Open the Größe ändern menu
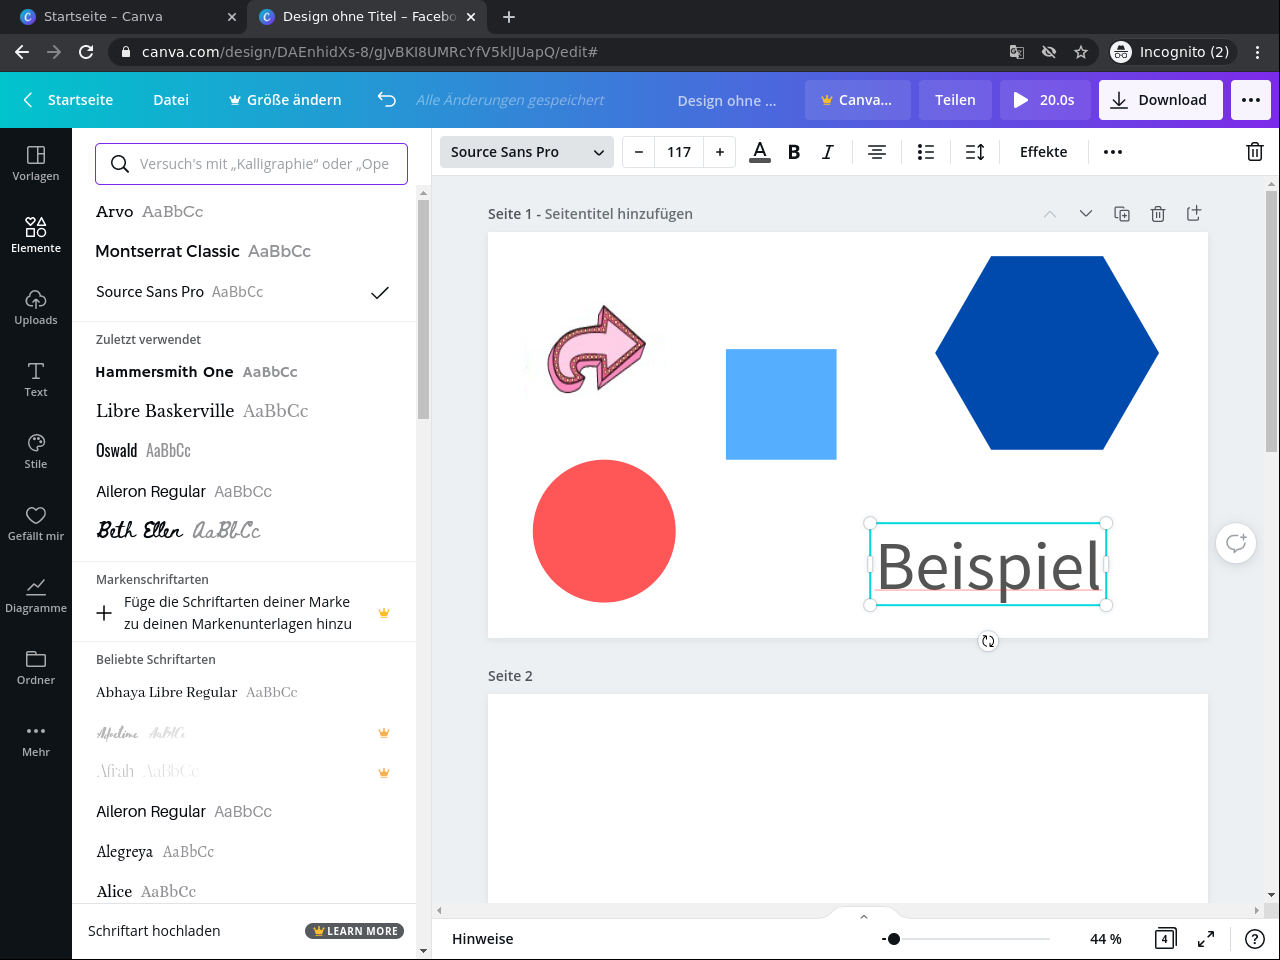 [x=285, y=100]
